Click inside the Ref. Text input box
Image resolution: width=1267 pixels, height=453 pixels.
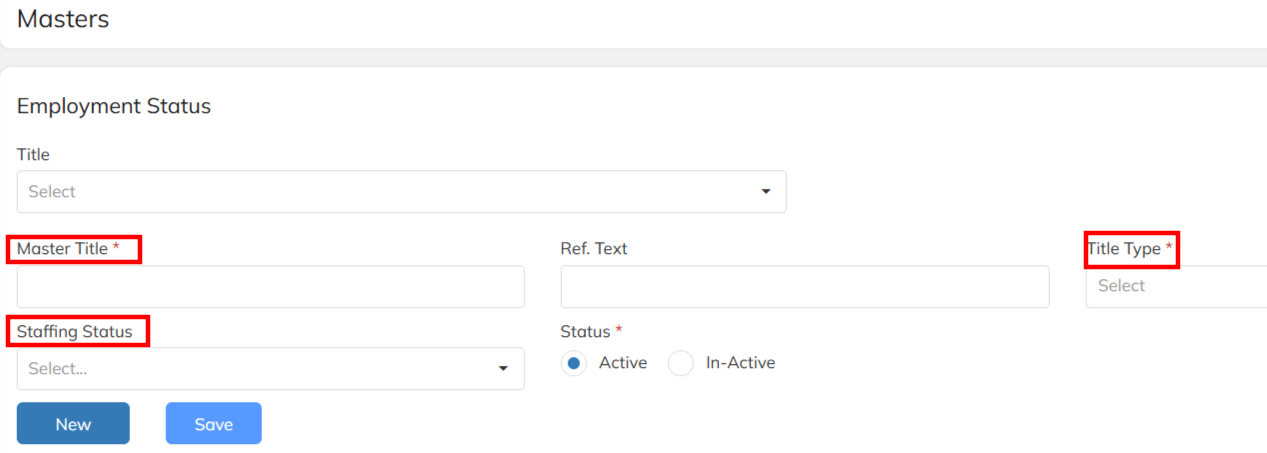(804, 287)
